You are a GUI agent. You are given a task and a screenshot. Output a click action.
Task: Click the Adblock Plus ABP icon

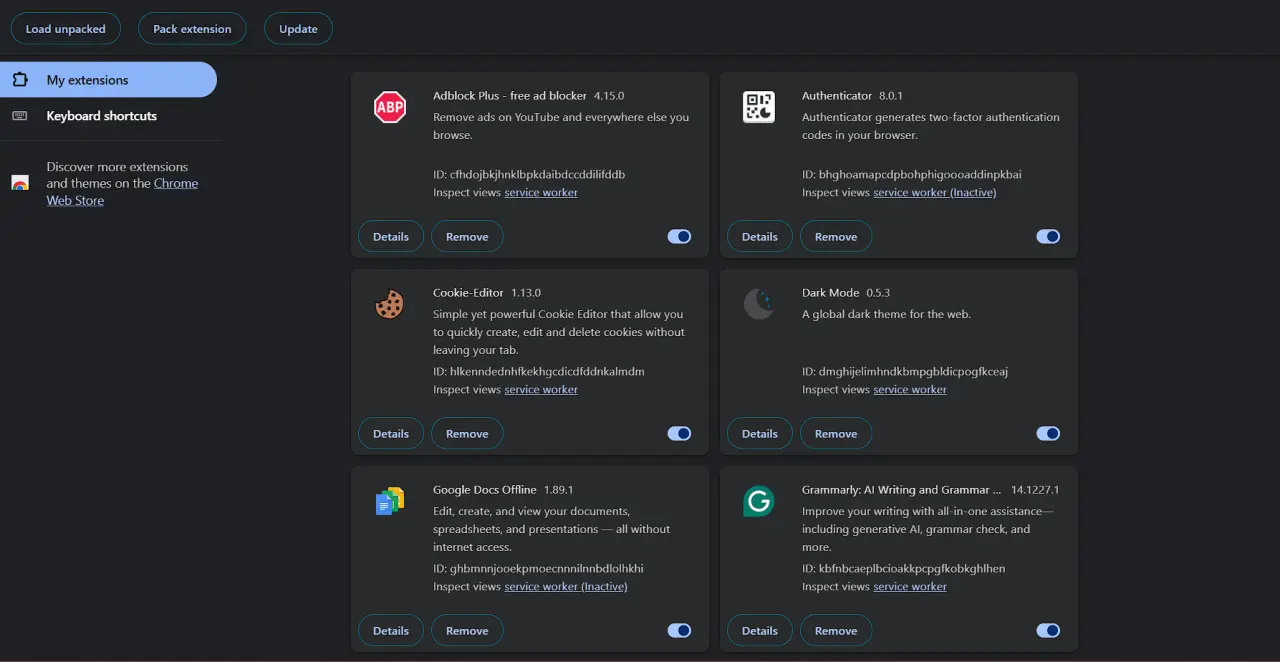(389, 107)
